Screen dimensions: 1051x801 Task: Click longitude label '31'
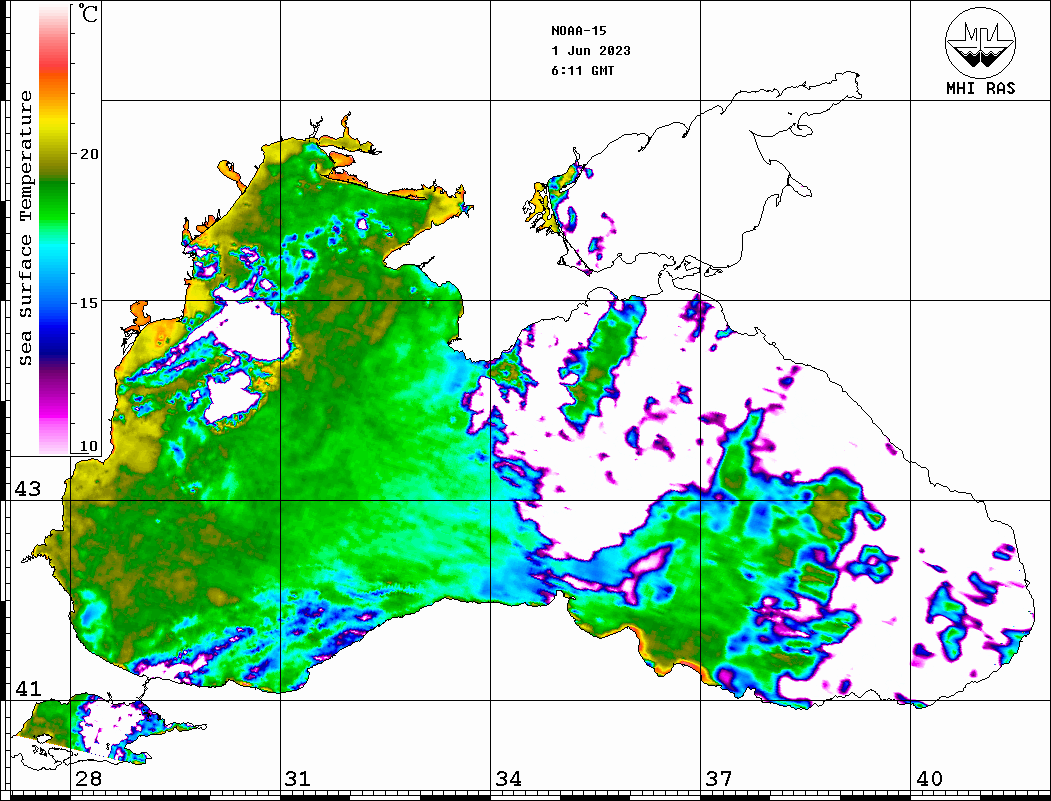298,779
